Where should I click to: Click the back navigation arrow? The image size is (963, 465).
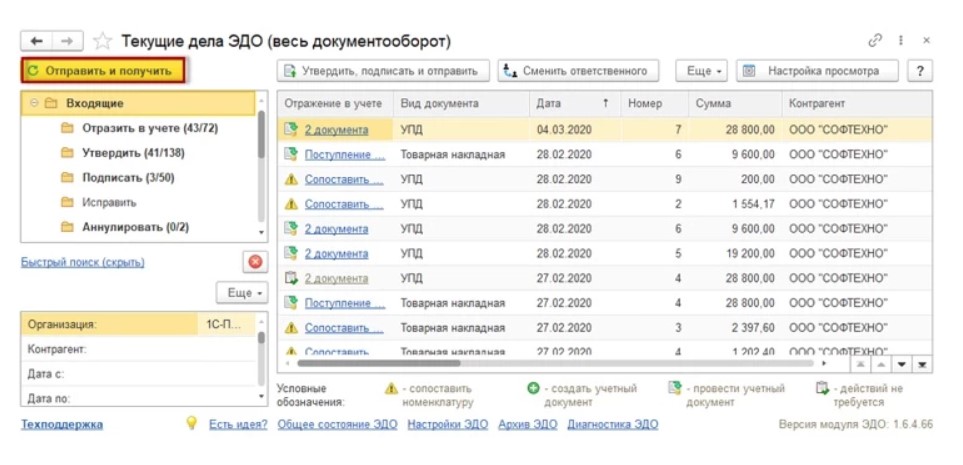click(x=37, y=41)
